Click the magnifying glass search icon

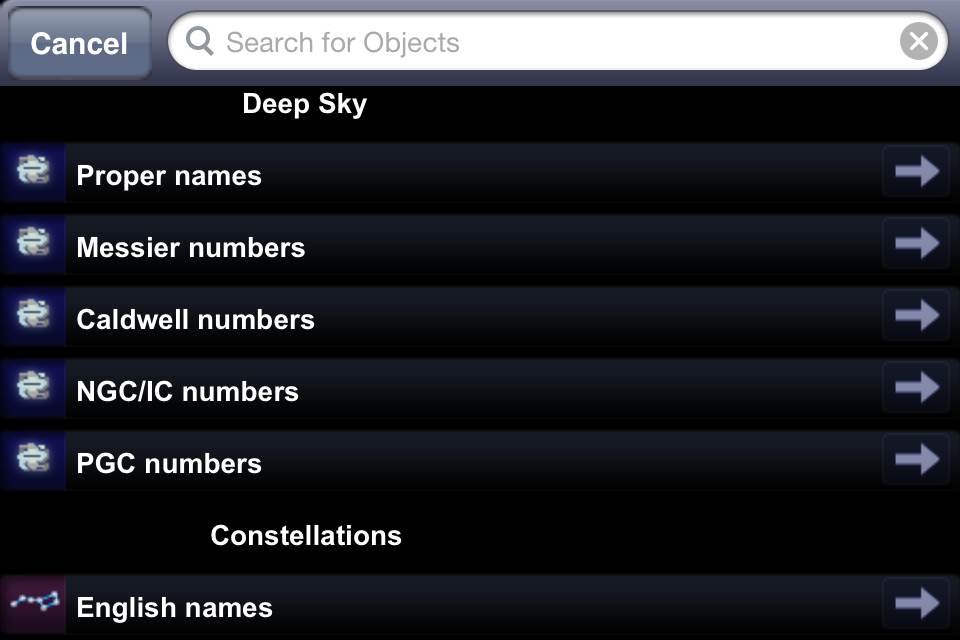click(200, 42)
